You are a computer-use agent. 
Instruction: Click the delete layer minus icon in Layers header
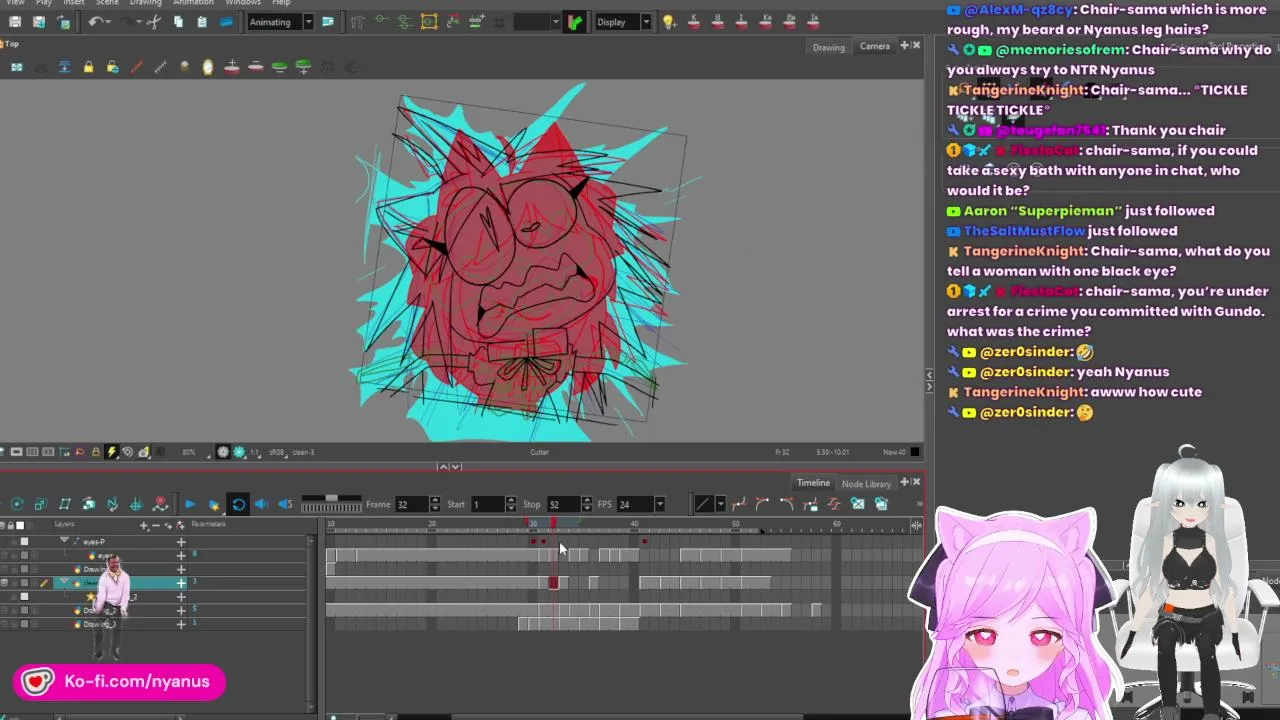coord(156,525)
